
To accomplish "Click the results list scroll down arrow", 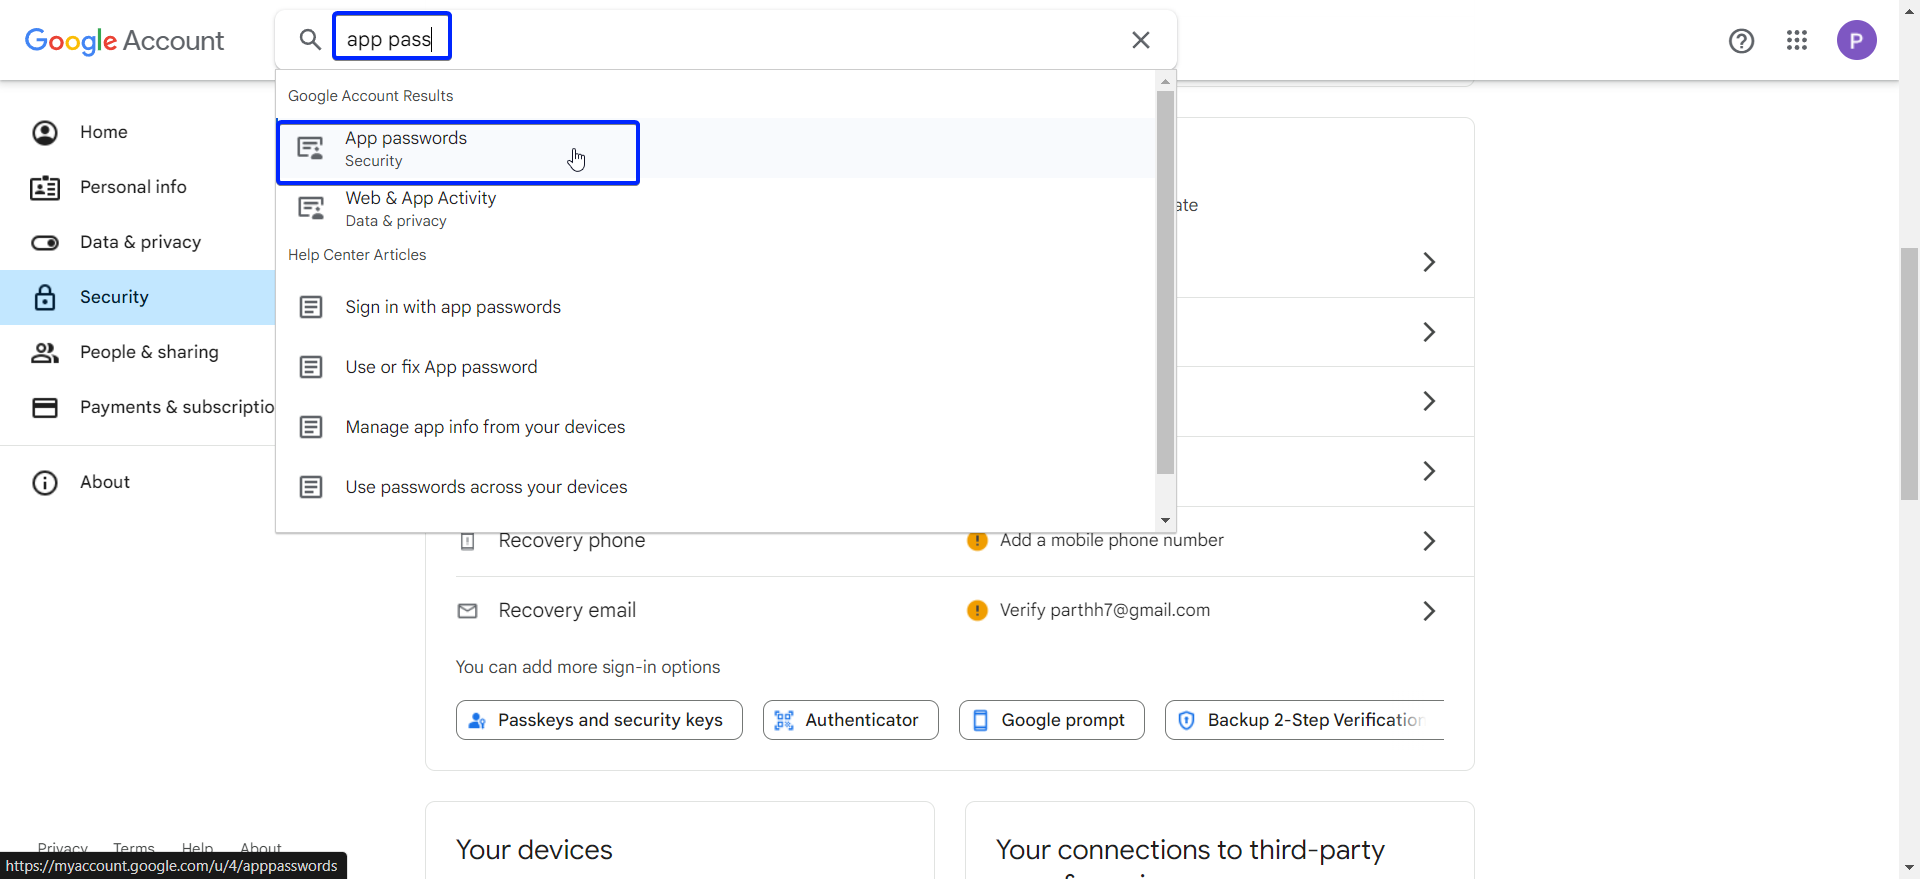I will click(x=1165, y=521).
